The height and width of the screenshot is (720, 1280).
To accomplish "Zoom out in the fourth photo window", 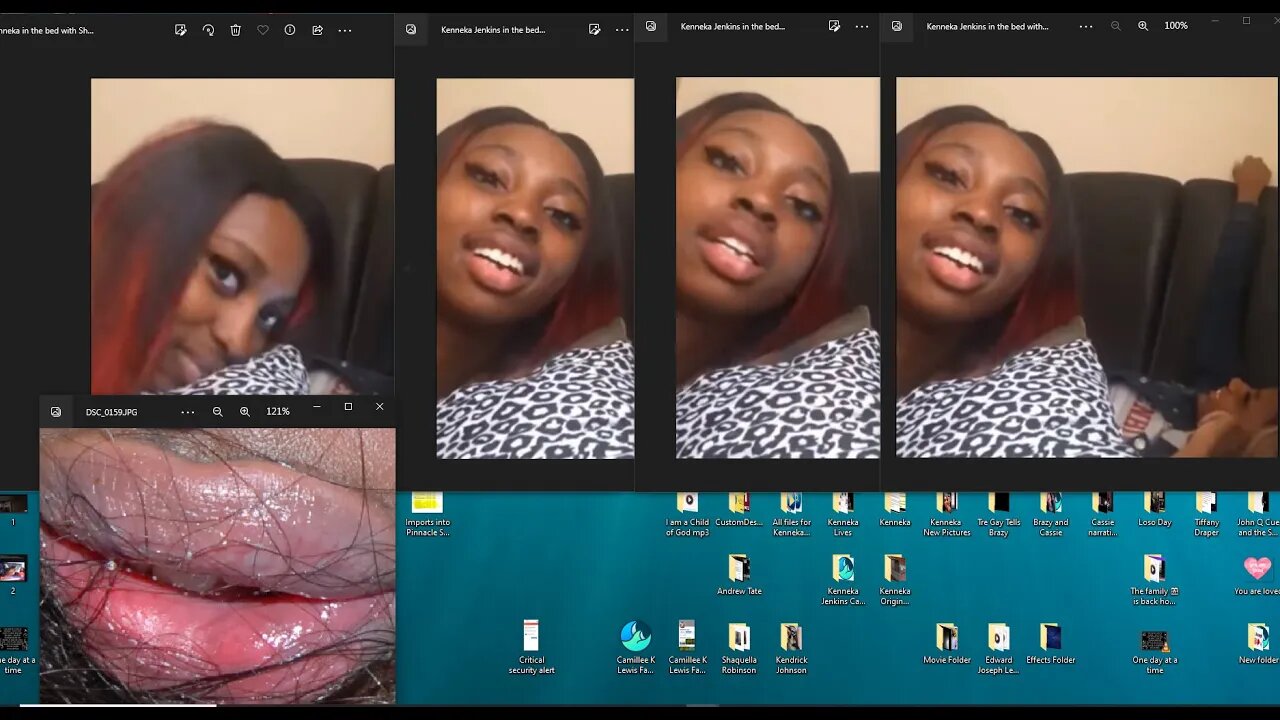I will (1116, 26).
